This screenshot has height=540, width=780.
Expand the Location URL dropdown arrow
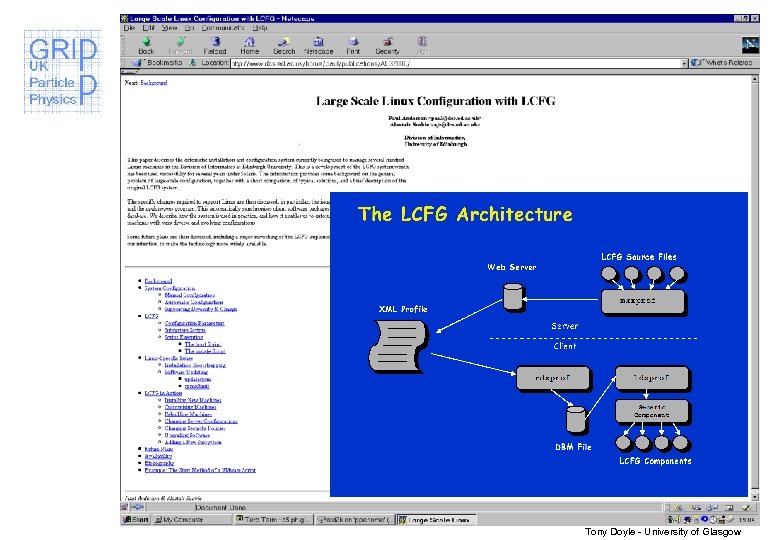(x=684, y=63)
